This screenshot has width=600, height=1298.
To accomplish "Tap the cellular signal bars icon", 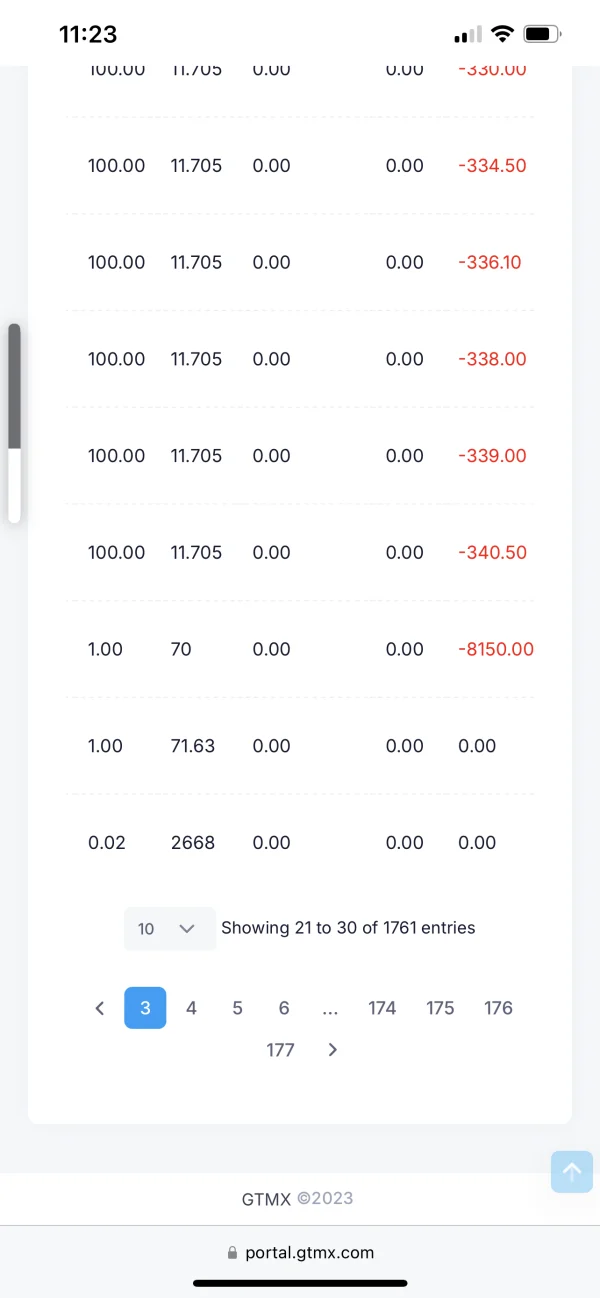I will (x=467, y=35).
